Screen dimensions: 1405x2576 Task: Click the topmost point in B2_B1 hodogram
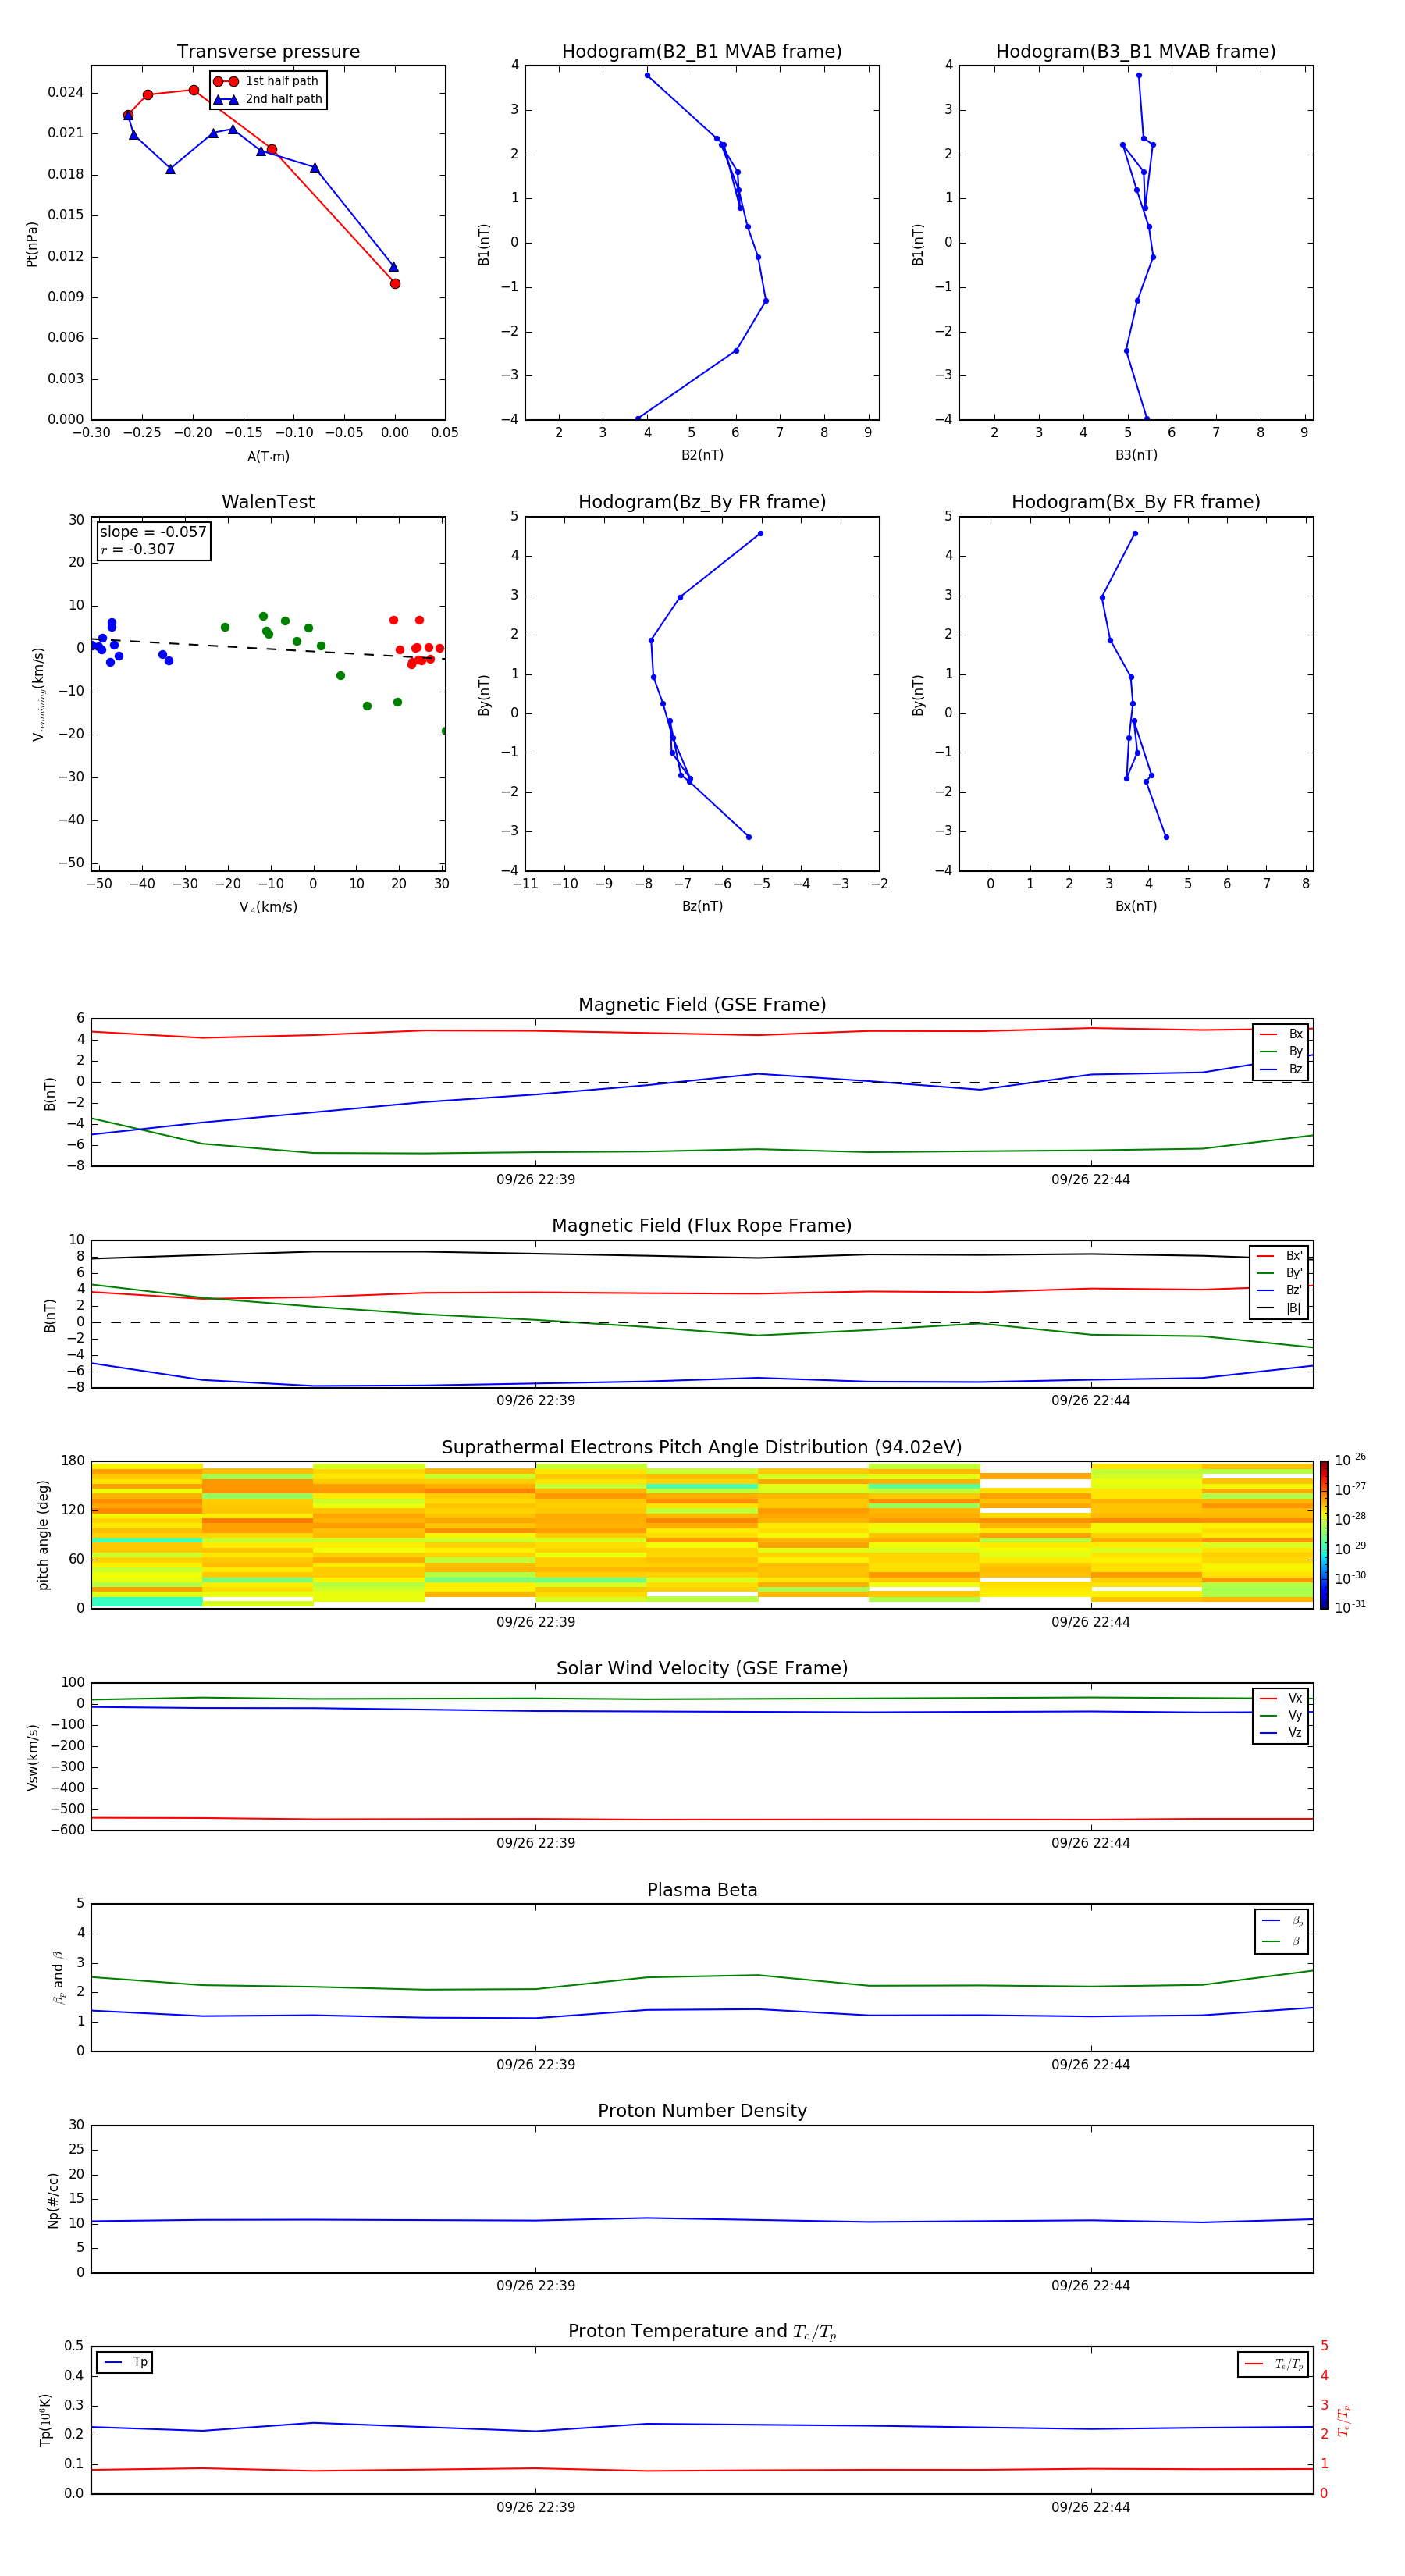pyautogui.click(x=647, y=75)
